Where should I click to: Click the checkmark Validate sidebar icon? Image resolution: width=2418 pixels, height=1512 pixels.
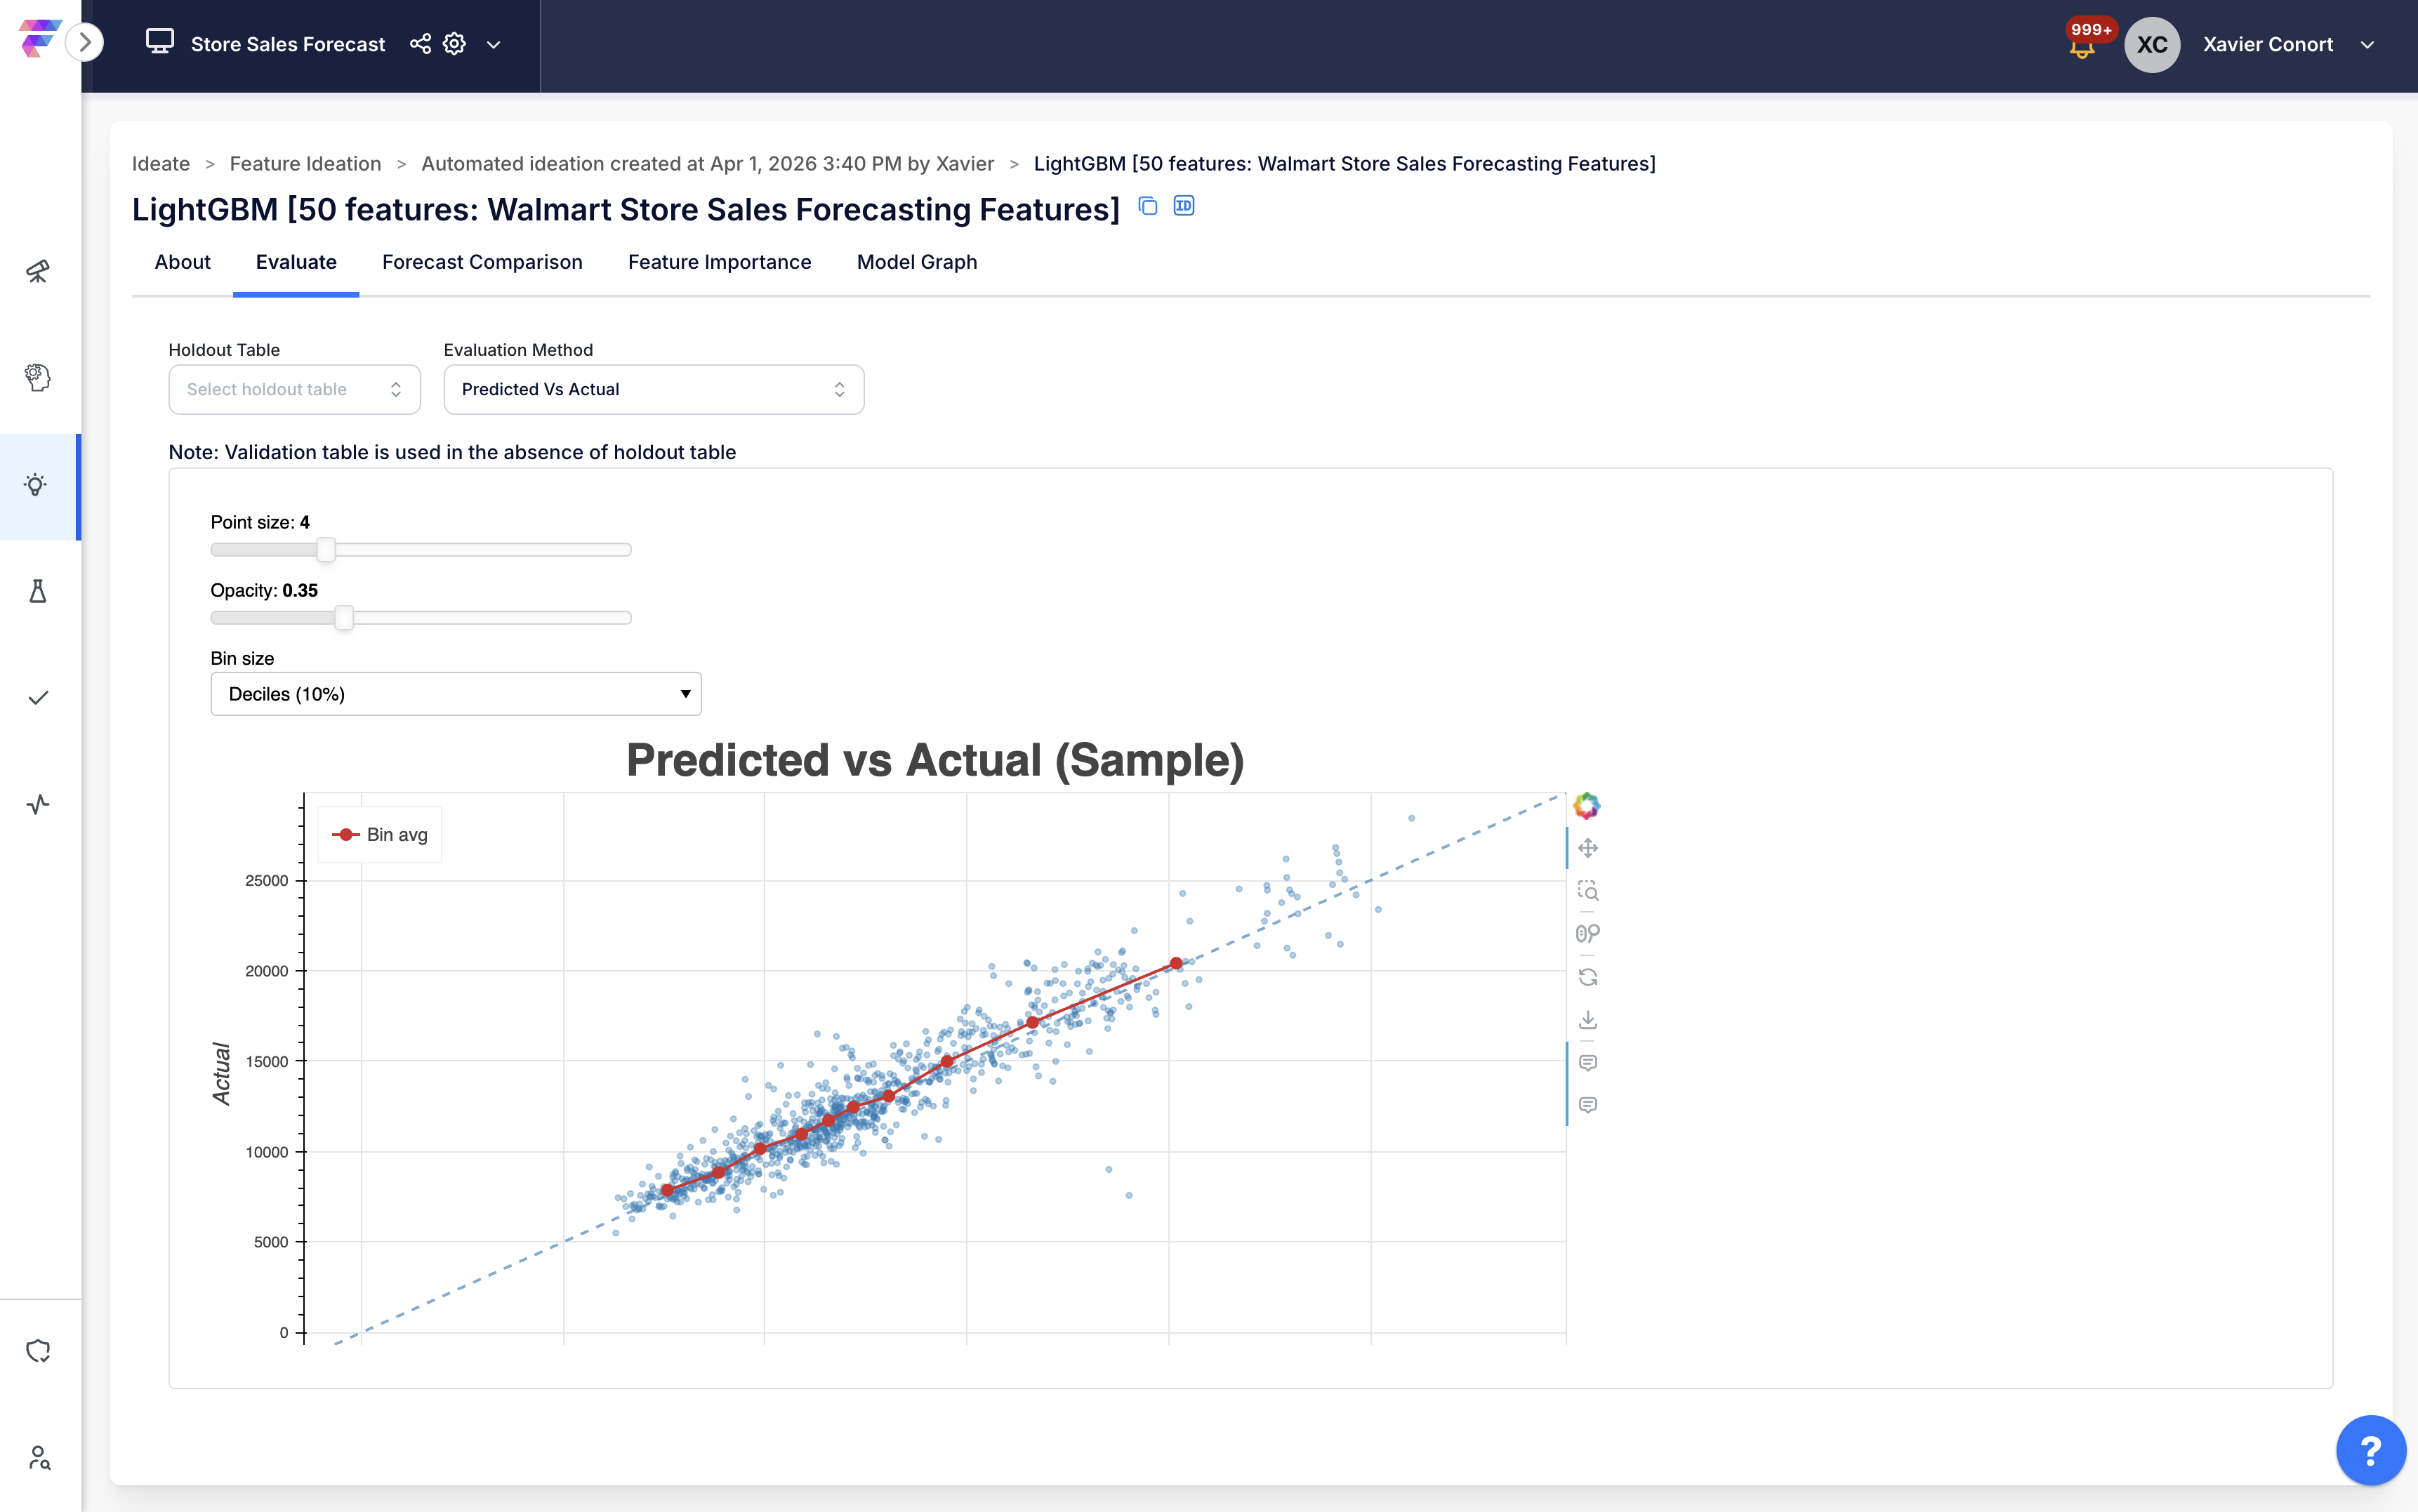[38, 698]
